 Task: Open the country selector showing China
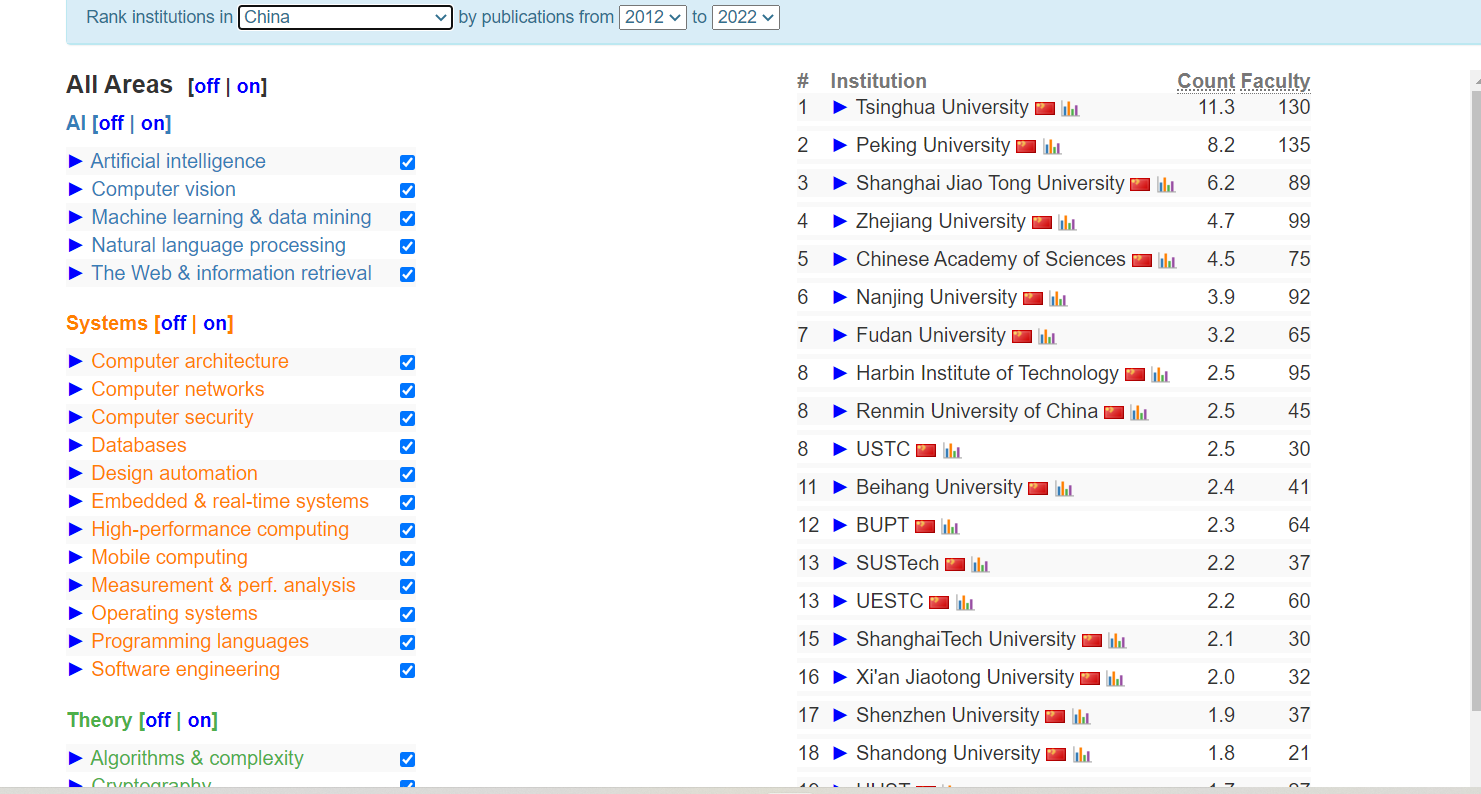(x=345, y=17)
